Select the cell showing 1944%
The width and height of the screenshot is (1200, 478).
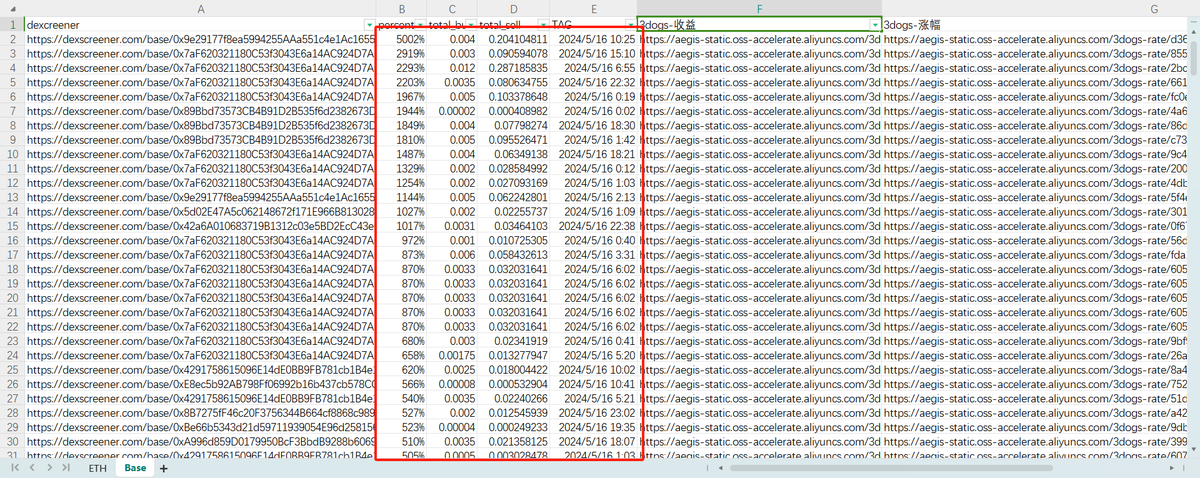pyautogui.click(x=403, y=111)
